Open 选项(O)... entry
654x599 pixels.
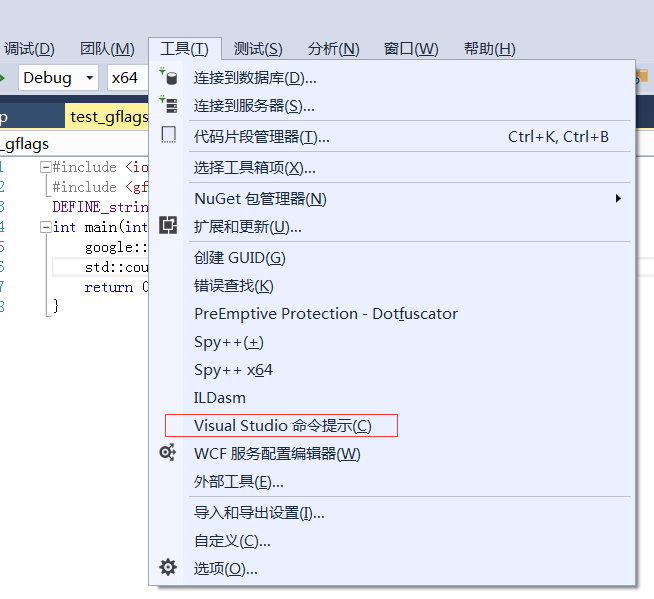(392, 569)
